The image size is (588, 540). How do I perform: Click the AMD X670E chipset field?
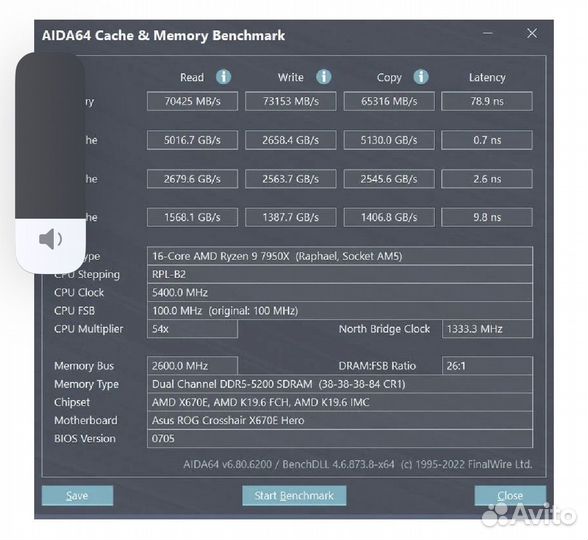click(x=340, y=402)
